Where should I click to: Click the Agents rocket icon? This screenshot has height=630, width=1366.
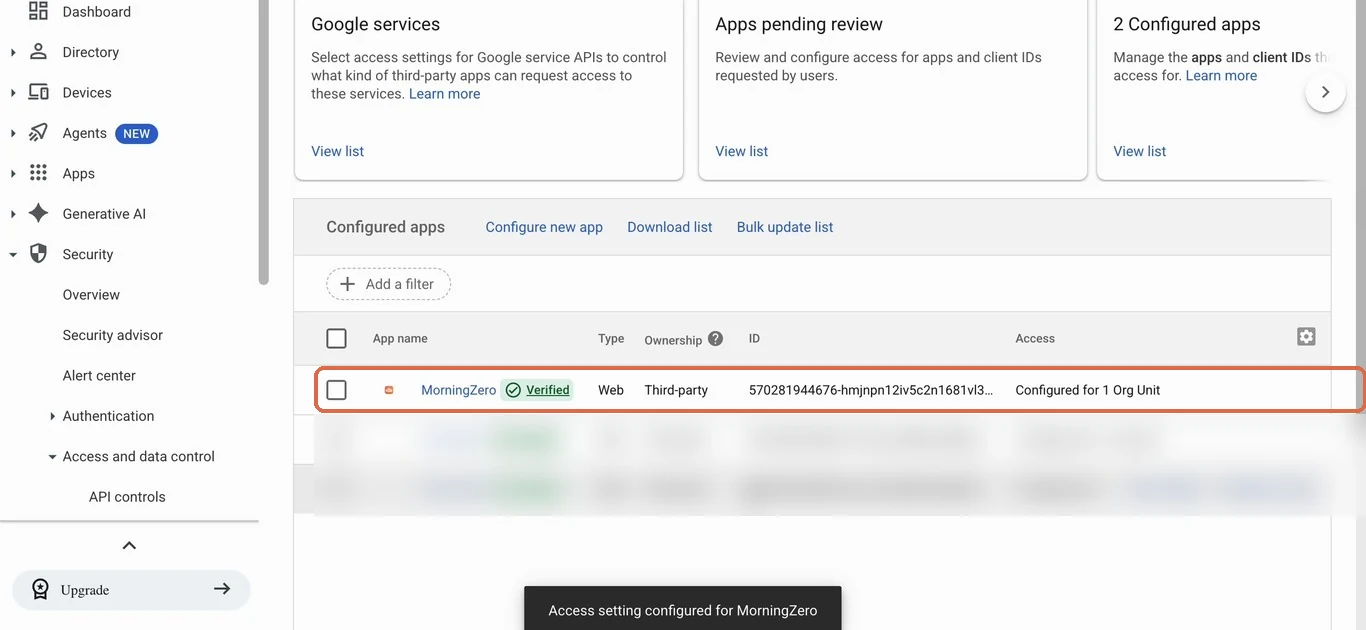coord(38,132)
